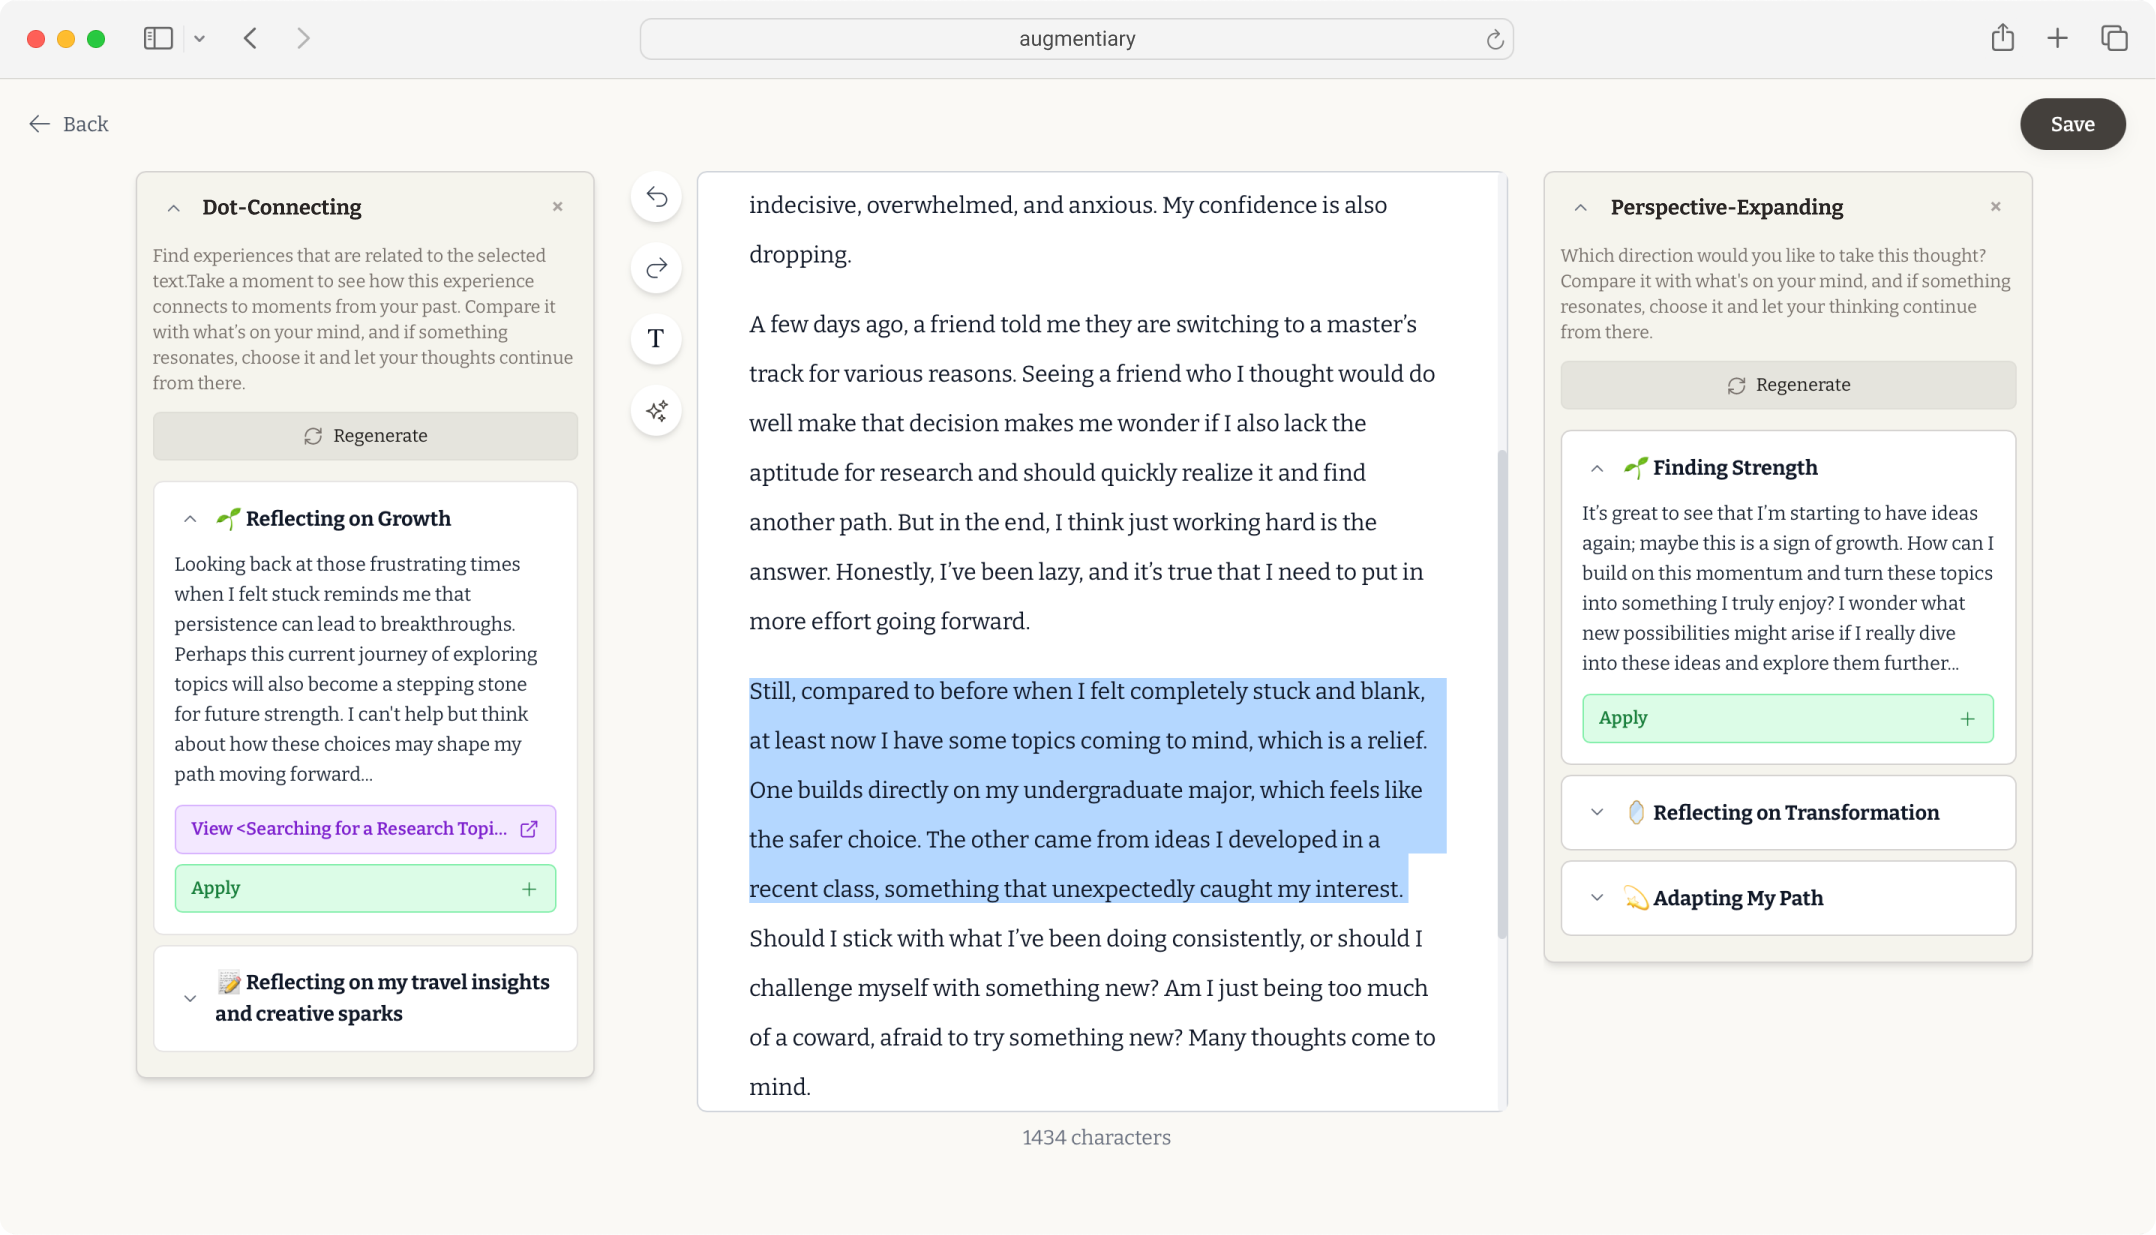The image size is (2156, 1235).
Task: Click the redo arrow icon
Action: 656,268
